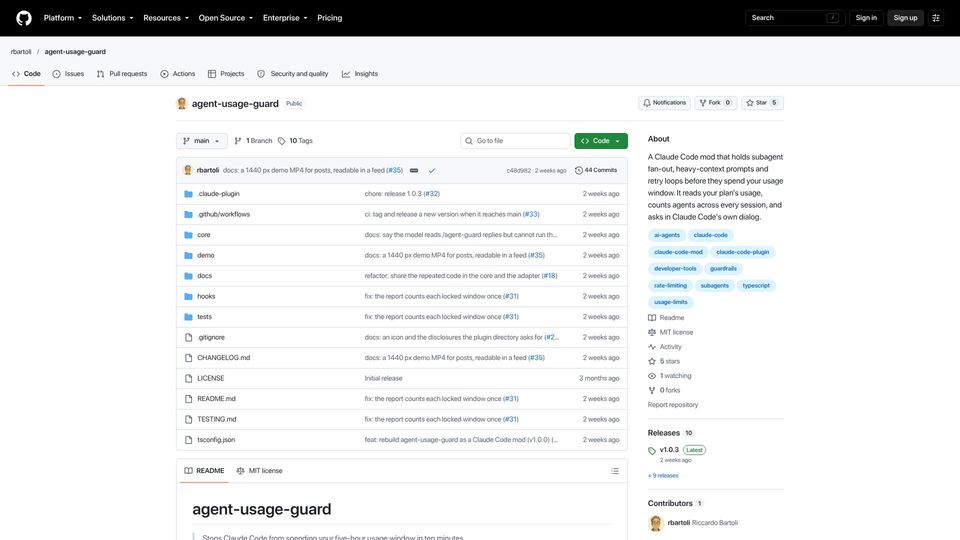Click the GitHub logo icon
Viewport: 960px width, 540px height.
[24, 18]
